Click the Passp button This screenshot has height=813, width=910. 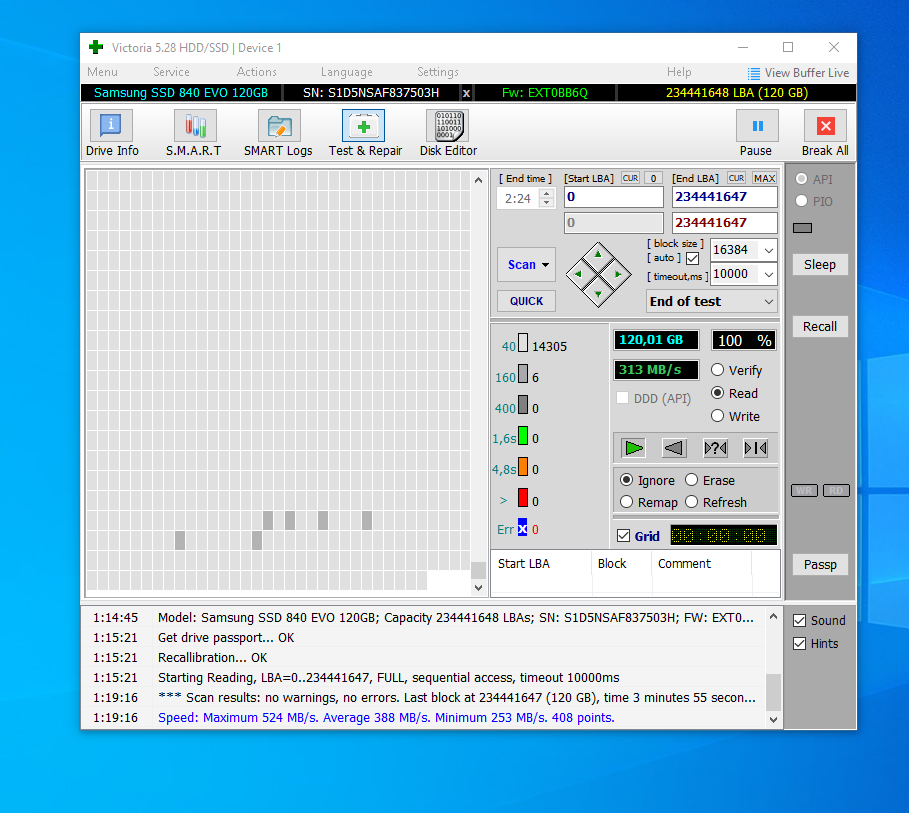820,564
